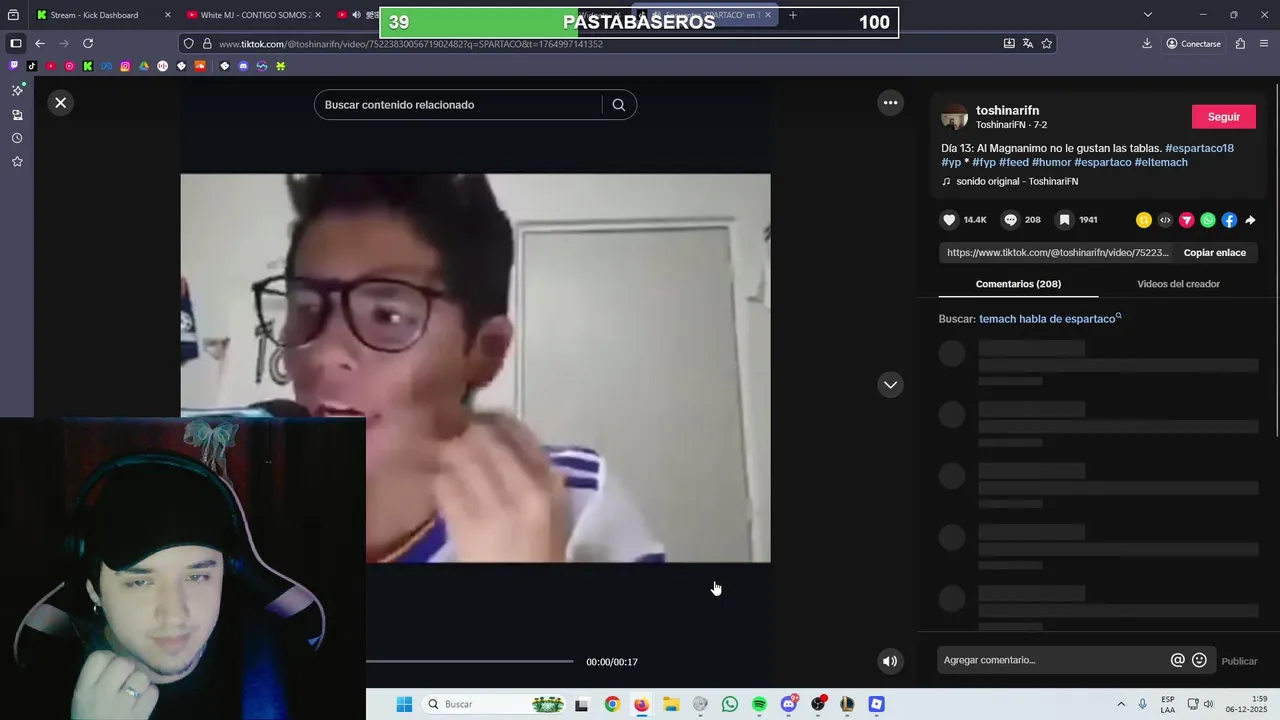
Task: Open the Twitch bookmark
Action: click(13, 66)
